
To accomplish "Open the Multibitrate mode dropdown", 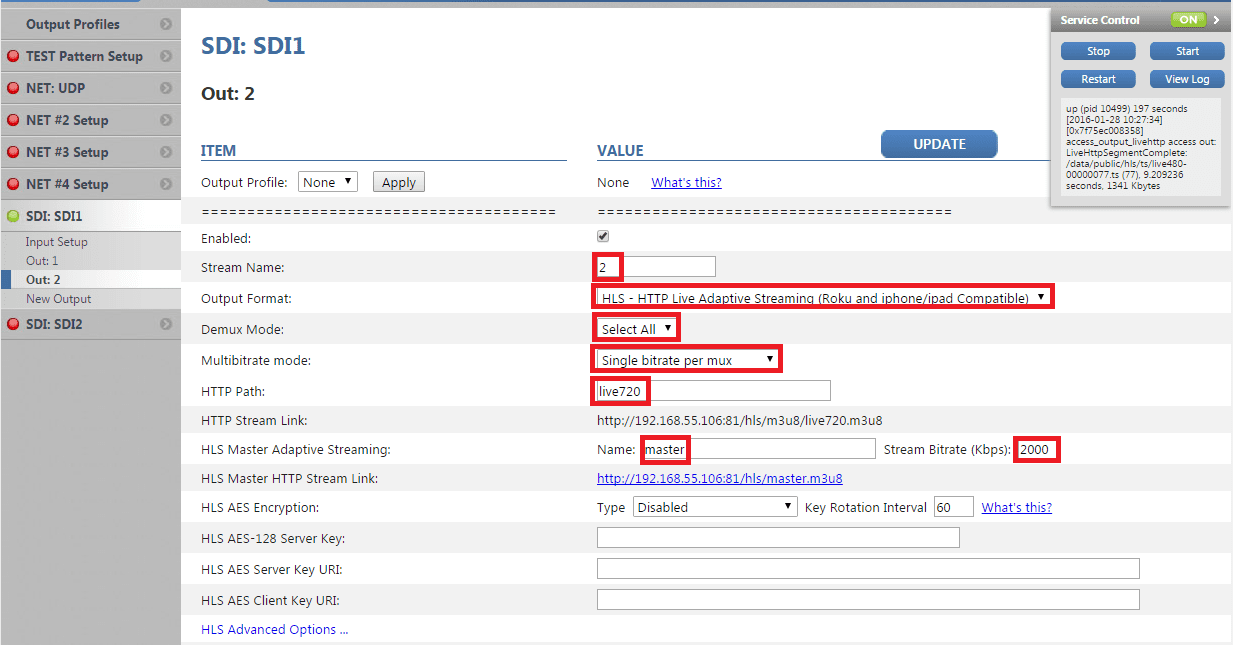I will pos(687,360).
